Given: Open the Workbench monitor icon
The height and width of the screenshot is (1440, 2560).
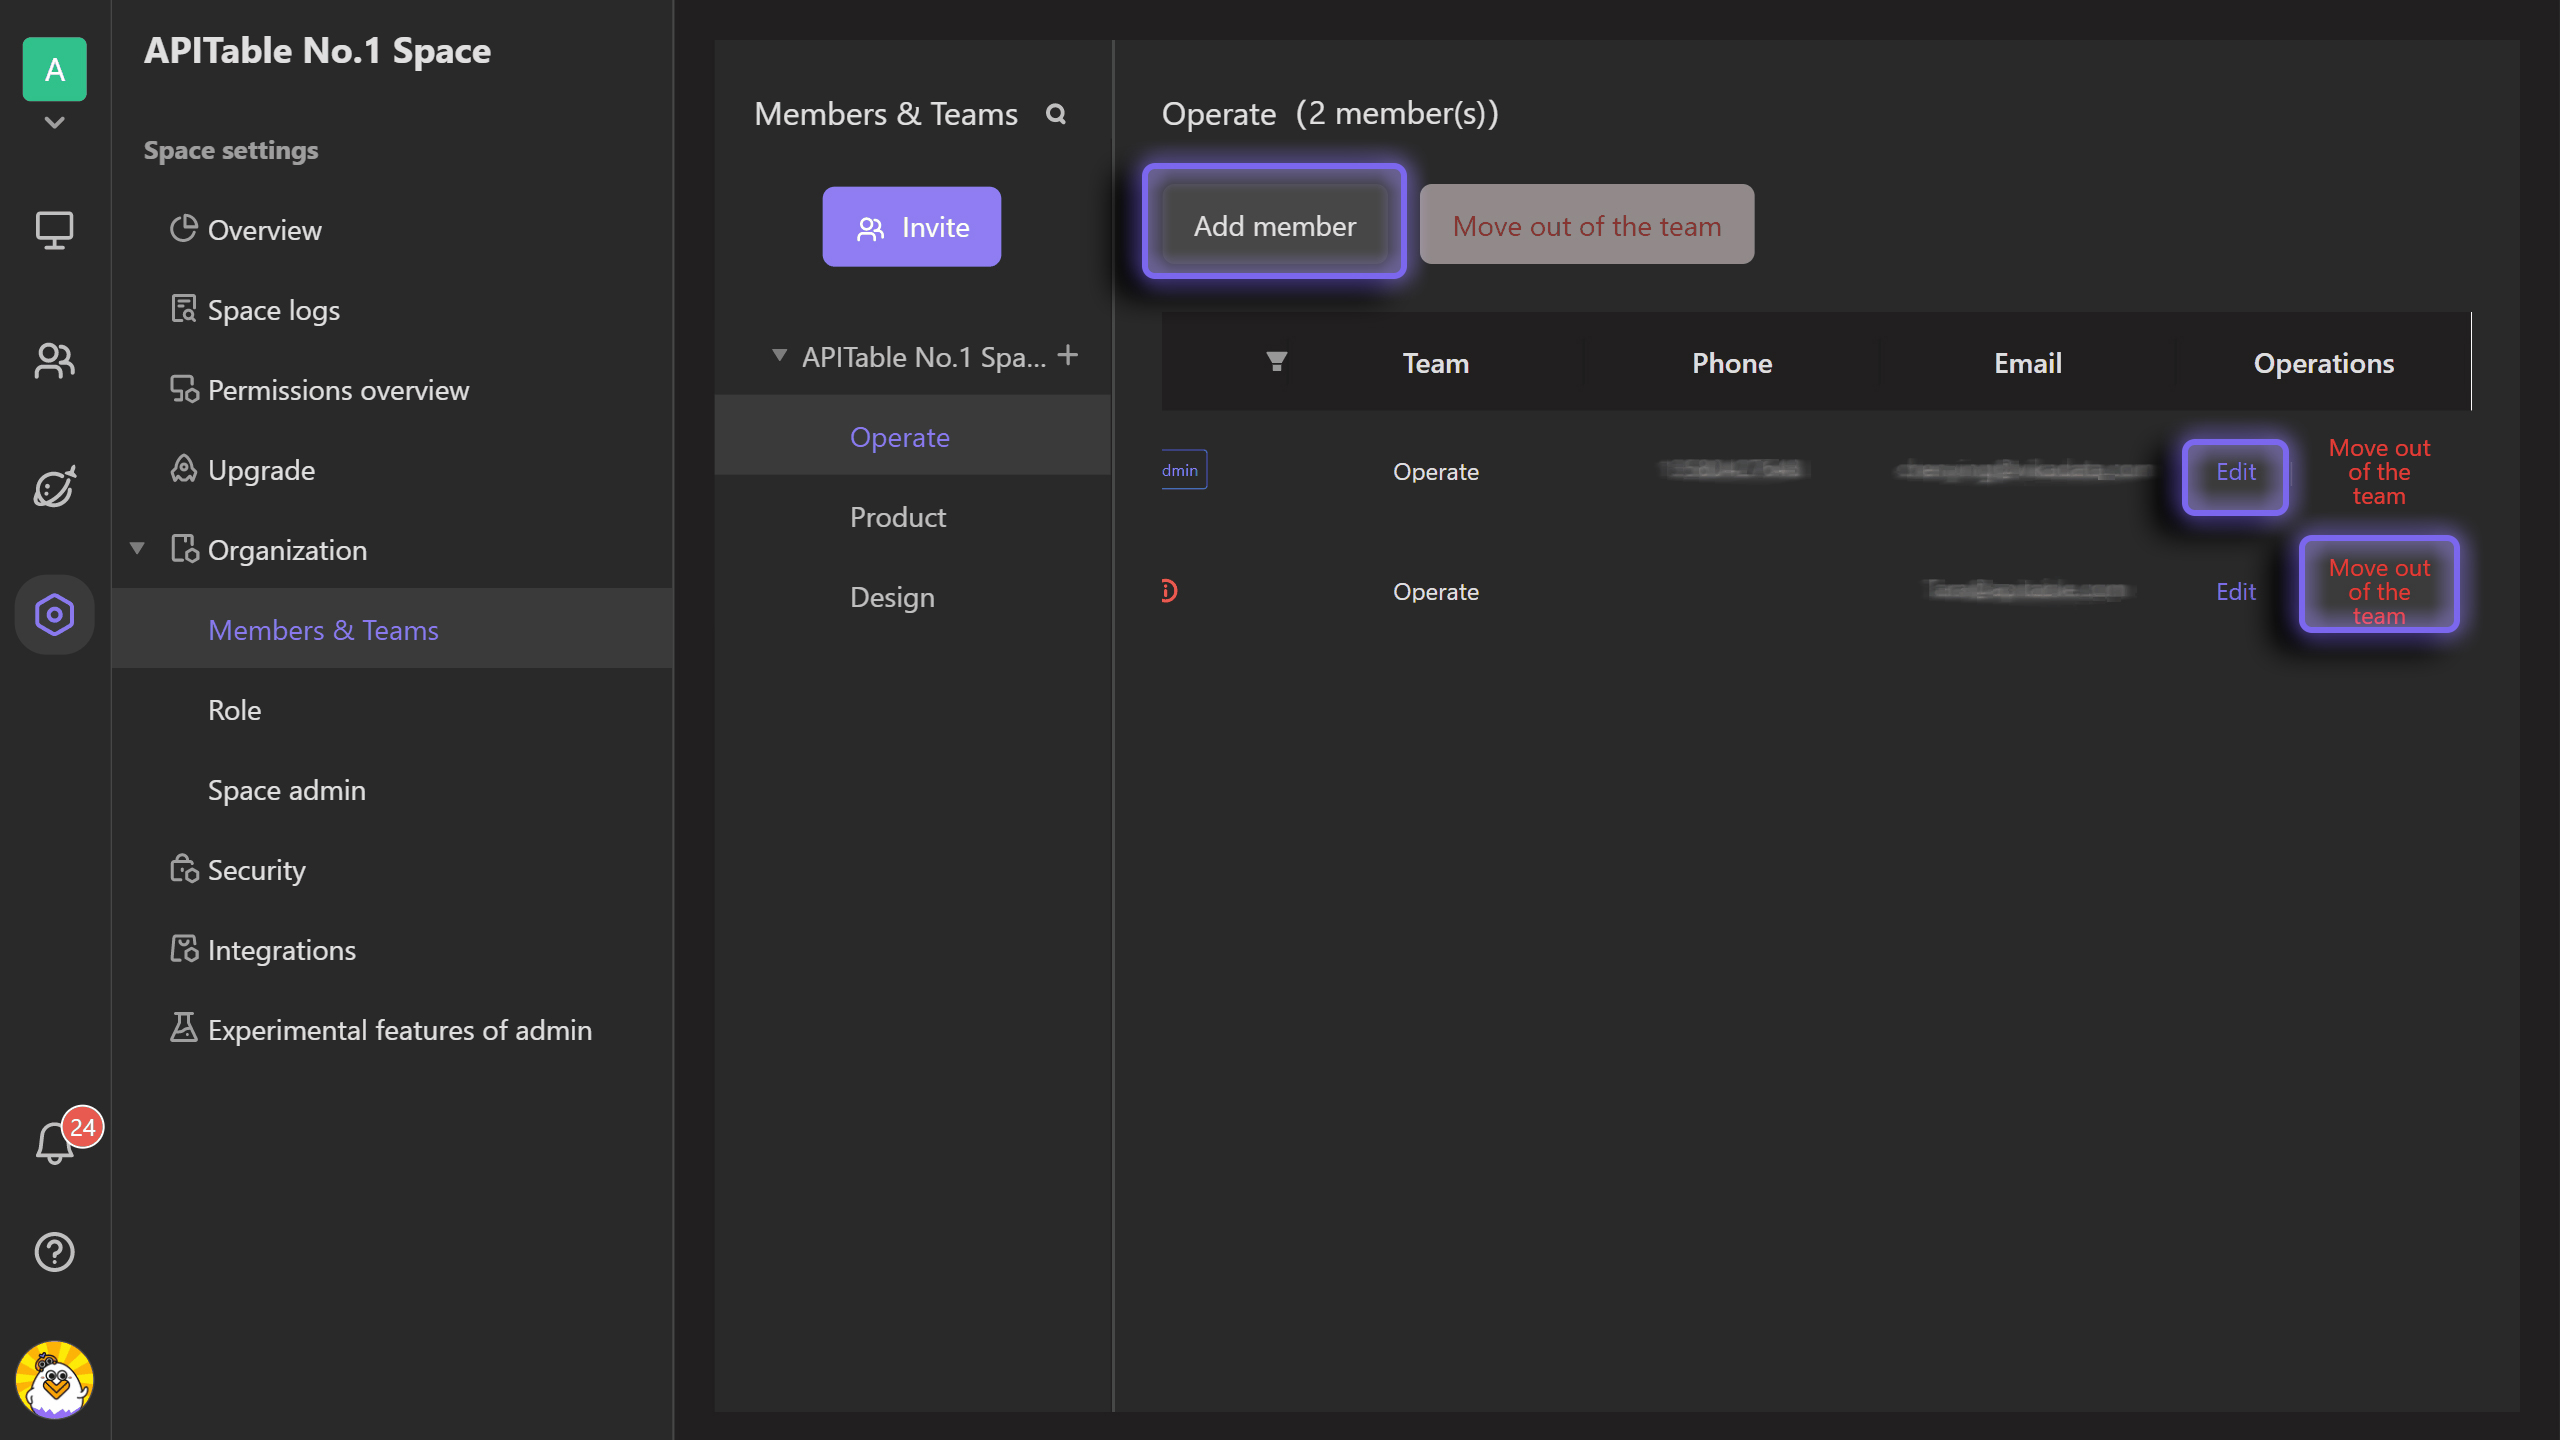Looking at the screenshot, I should 54,230.
